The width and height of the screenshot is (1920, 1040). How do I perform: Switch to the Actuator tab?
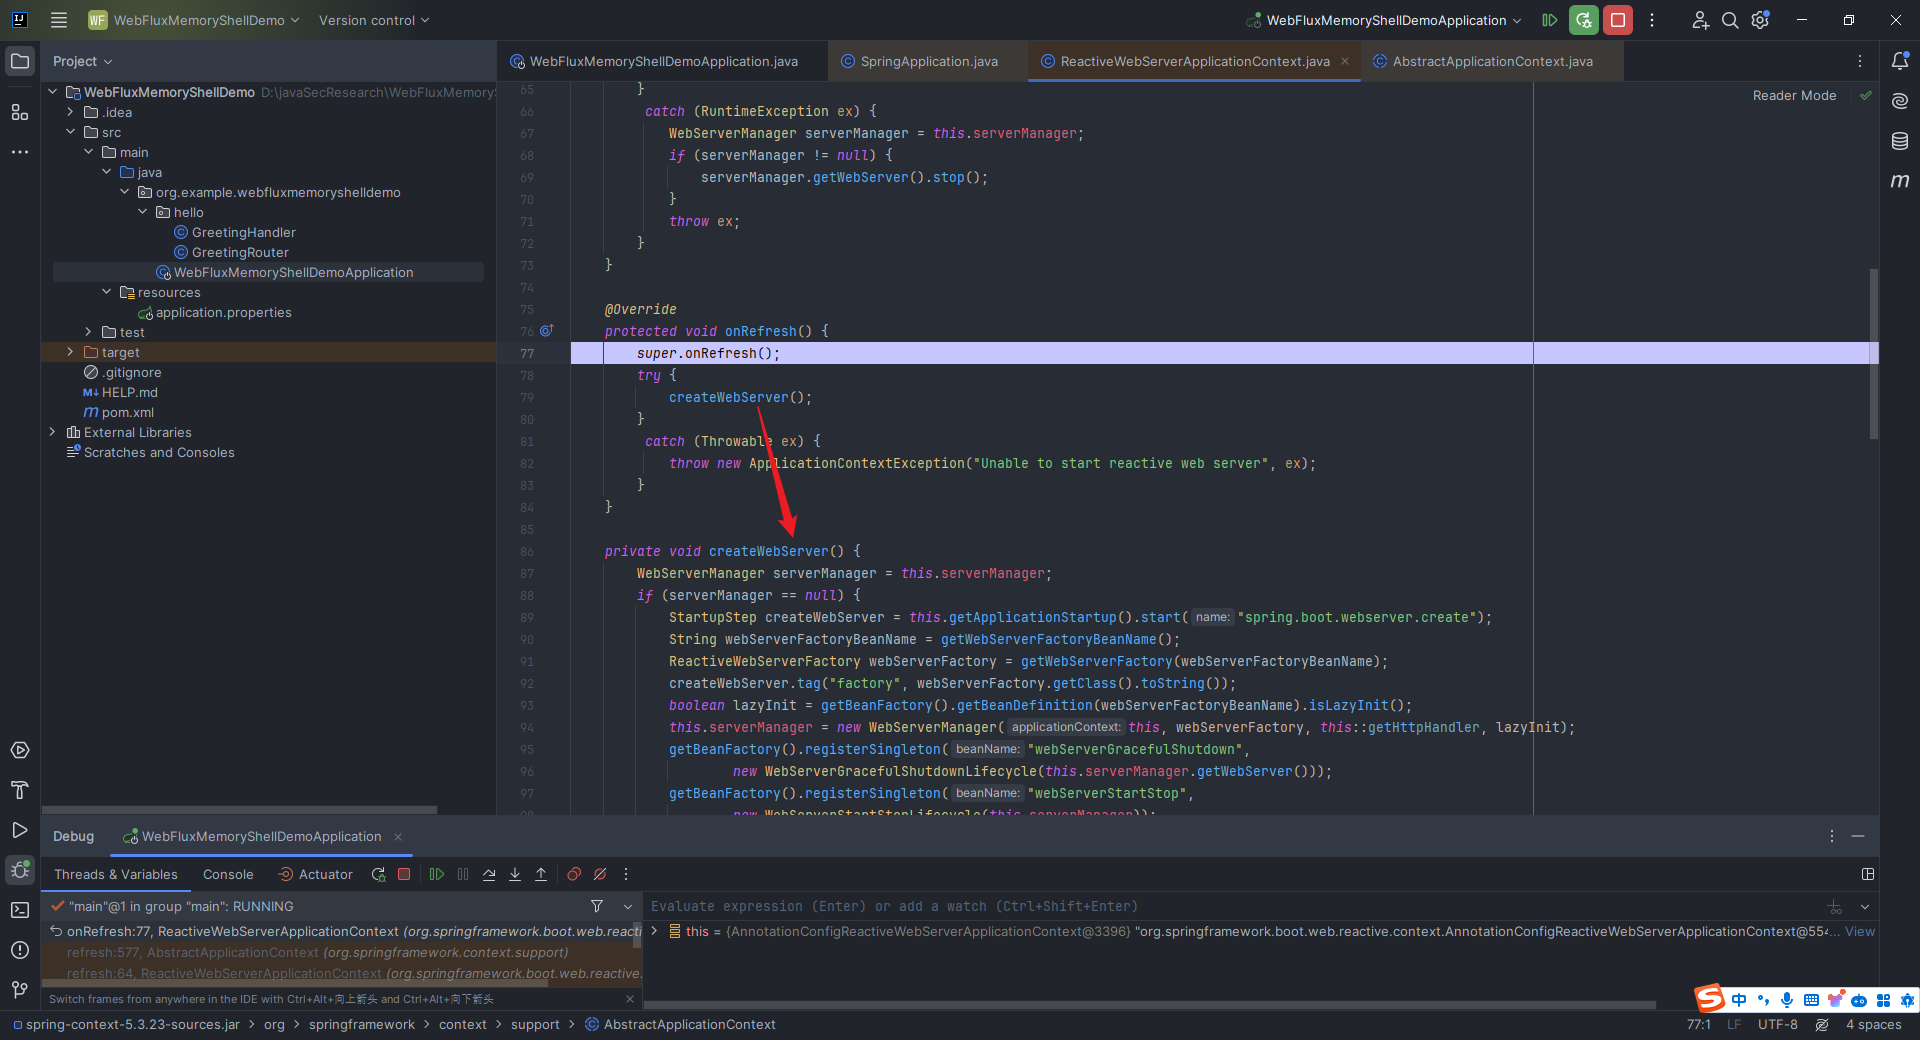point(316,874)
